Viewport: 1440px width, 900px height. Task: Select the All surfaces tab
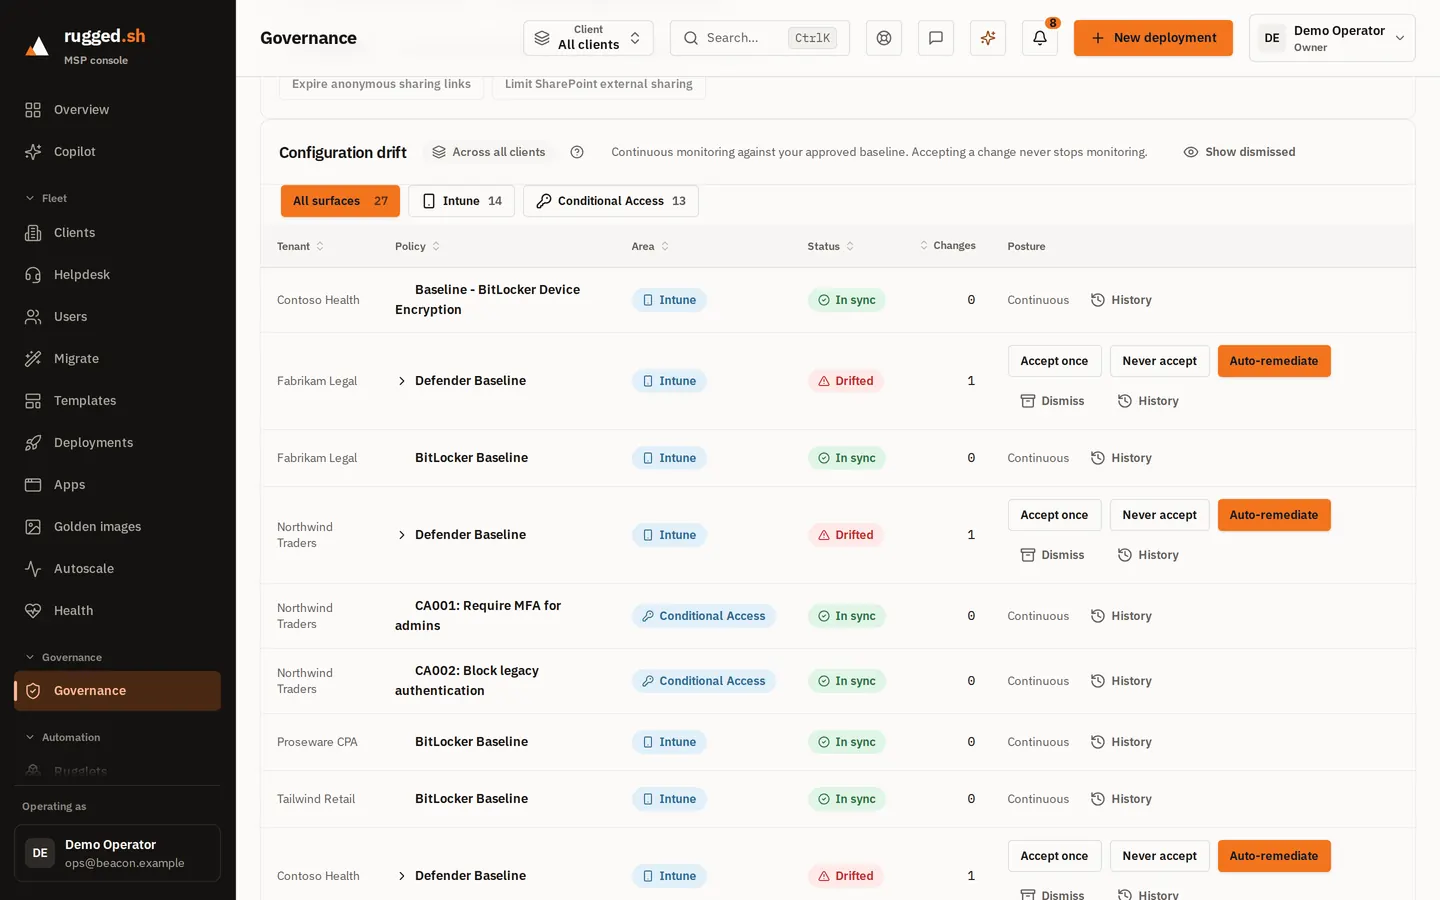[x=340, y=201]
